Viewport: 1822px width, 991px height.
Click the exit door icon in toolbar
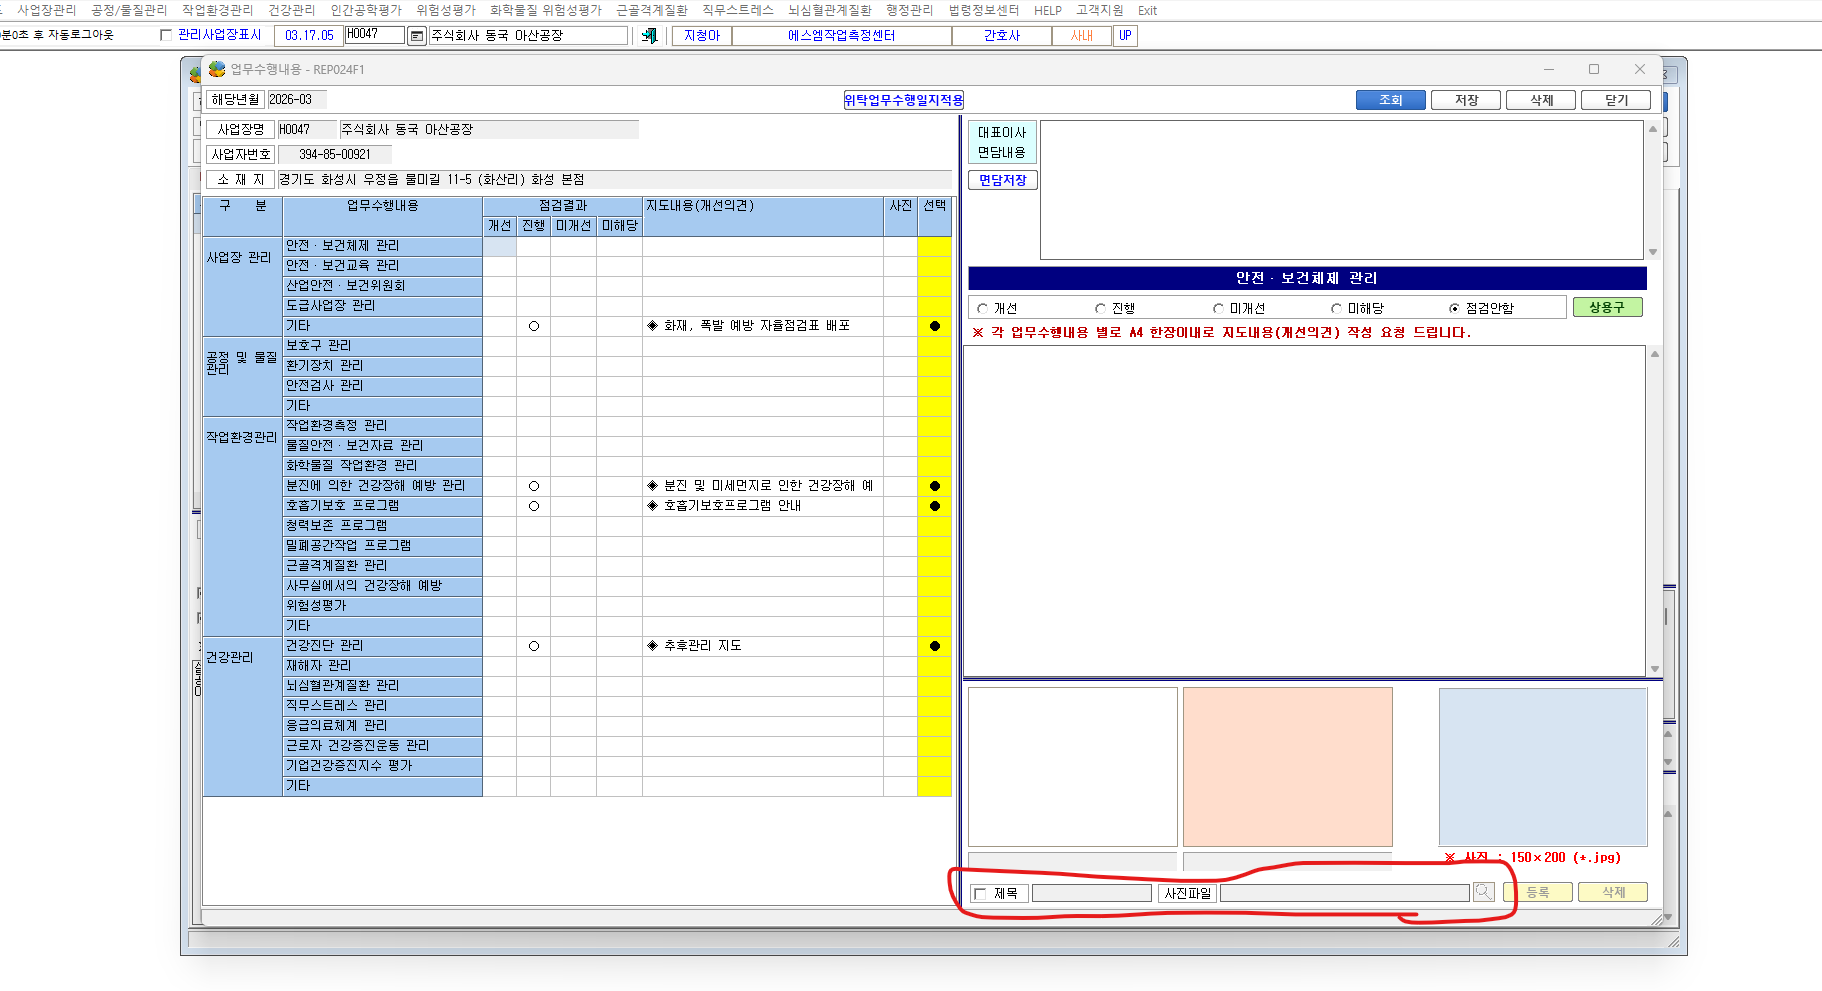coord(649,36)
